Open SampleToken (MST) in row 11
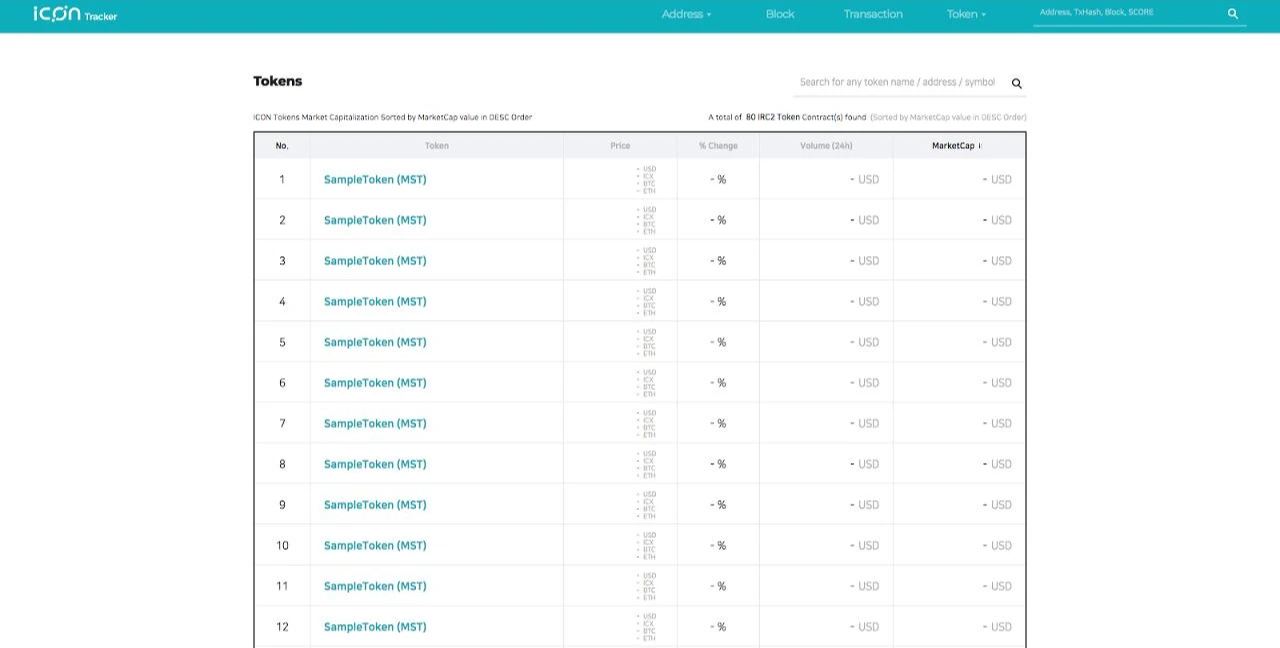 coord(375,586)
